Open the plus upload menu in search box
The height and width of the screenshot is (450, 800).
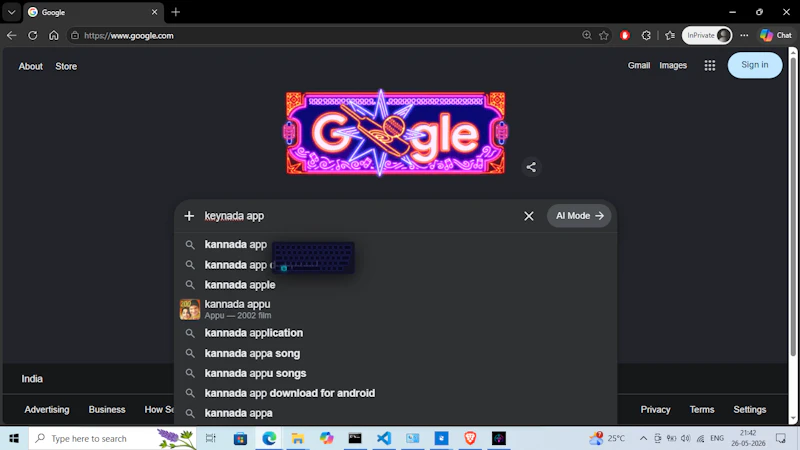pos(189,216)
